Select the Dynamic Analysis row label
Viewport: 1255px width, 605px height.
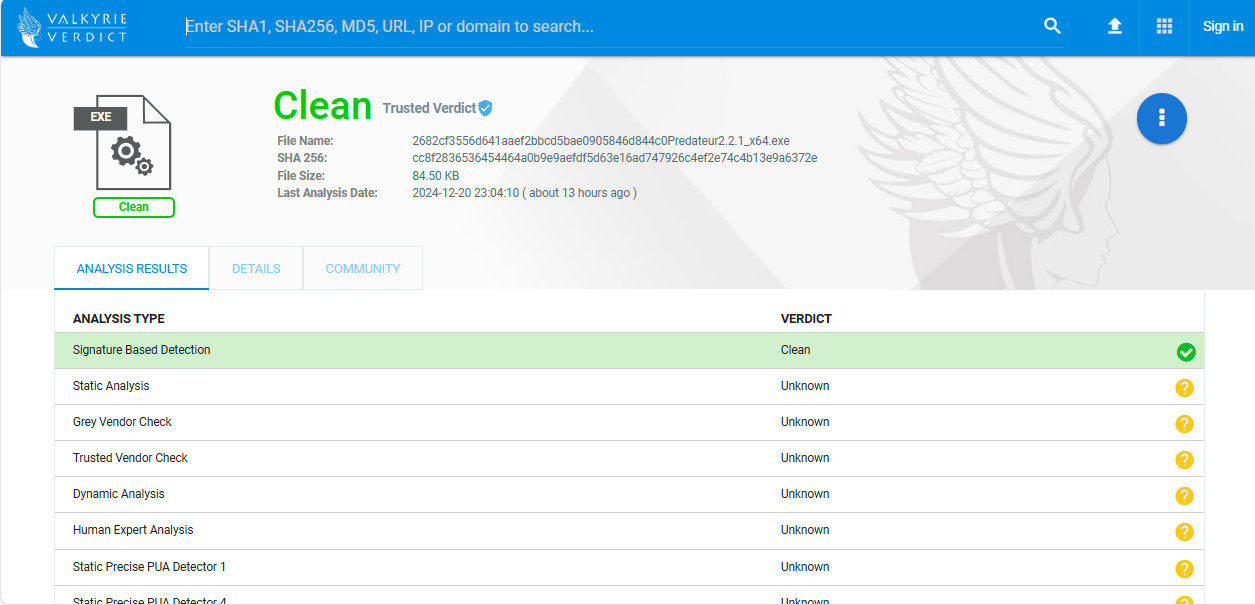pyautogui.click(x=119, y=494)
